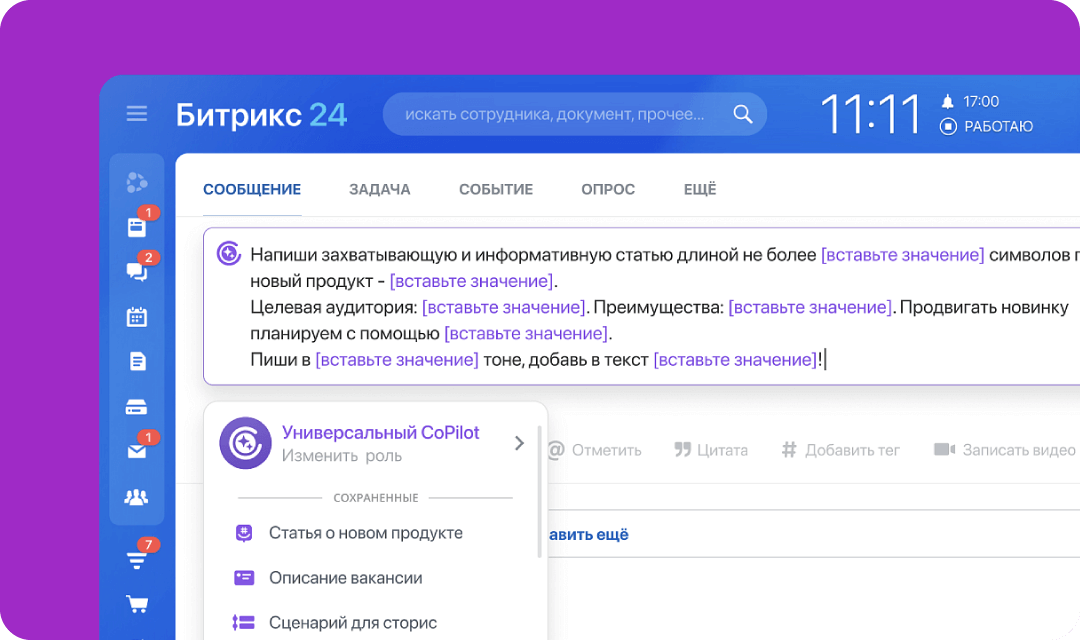Click the Статья о новом продукте icon

tap(244, 533)
